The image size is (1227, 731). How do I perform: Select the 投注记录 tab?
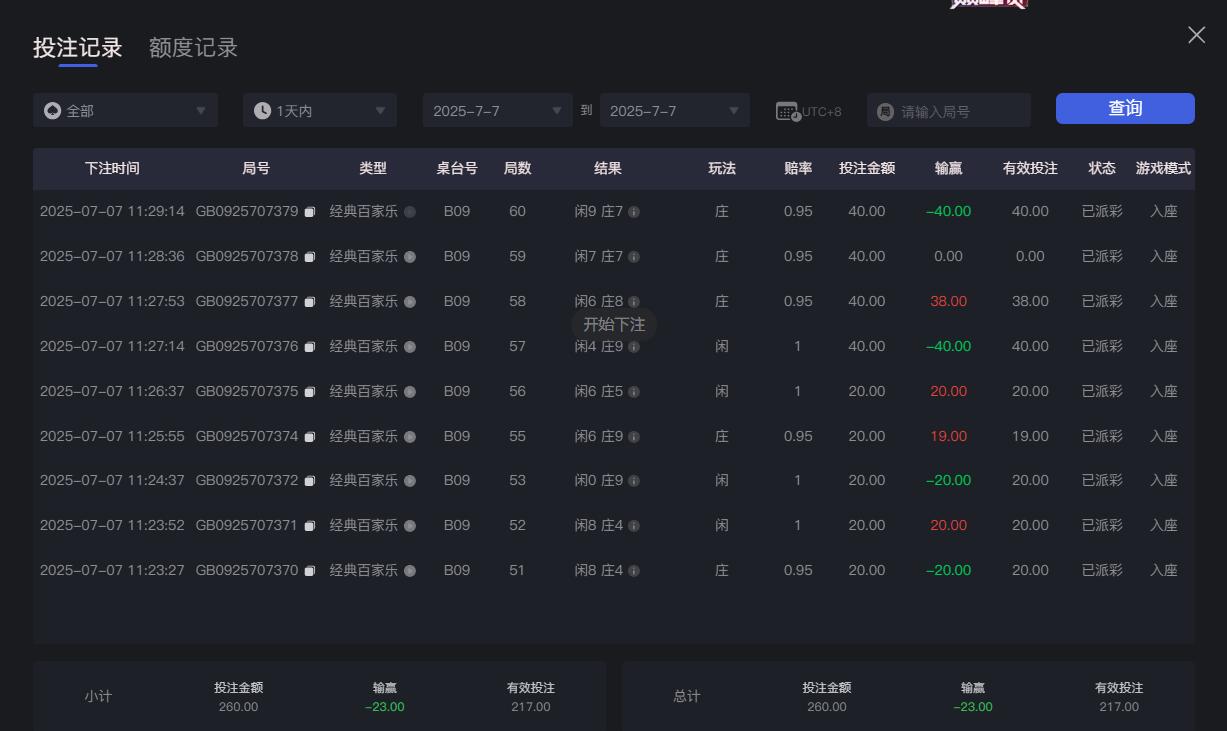[x=75, y=47]
